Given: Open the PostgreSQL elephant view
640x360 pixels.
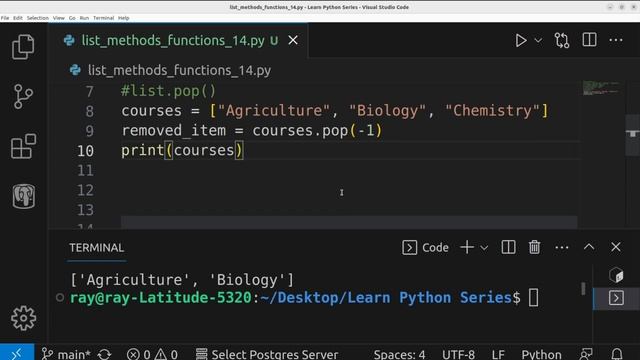Looking at the screenshot, I should (23, 196).
